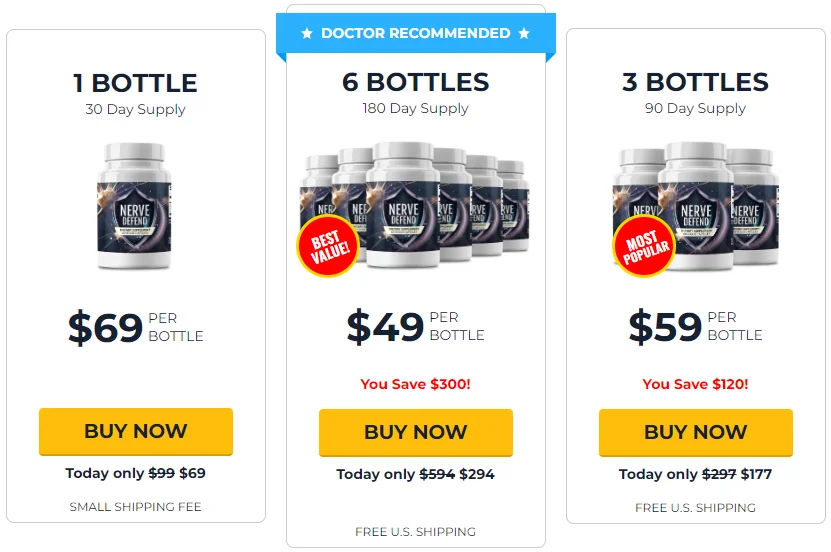Click the red Best Value badge
831x552 pixels.
pyautogui.click(x=329, y=246)
